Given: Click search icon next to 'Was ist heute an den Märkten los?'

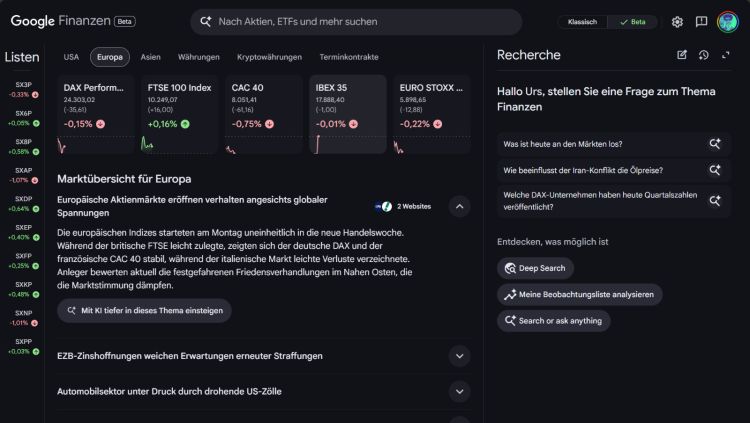Looking at the screenshot, I should point(715,144).
